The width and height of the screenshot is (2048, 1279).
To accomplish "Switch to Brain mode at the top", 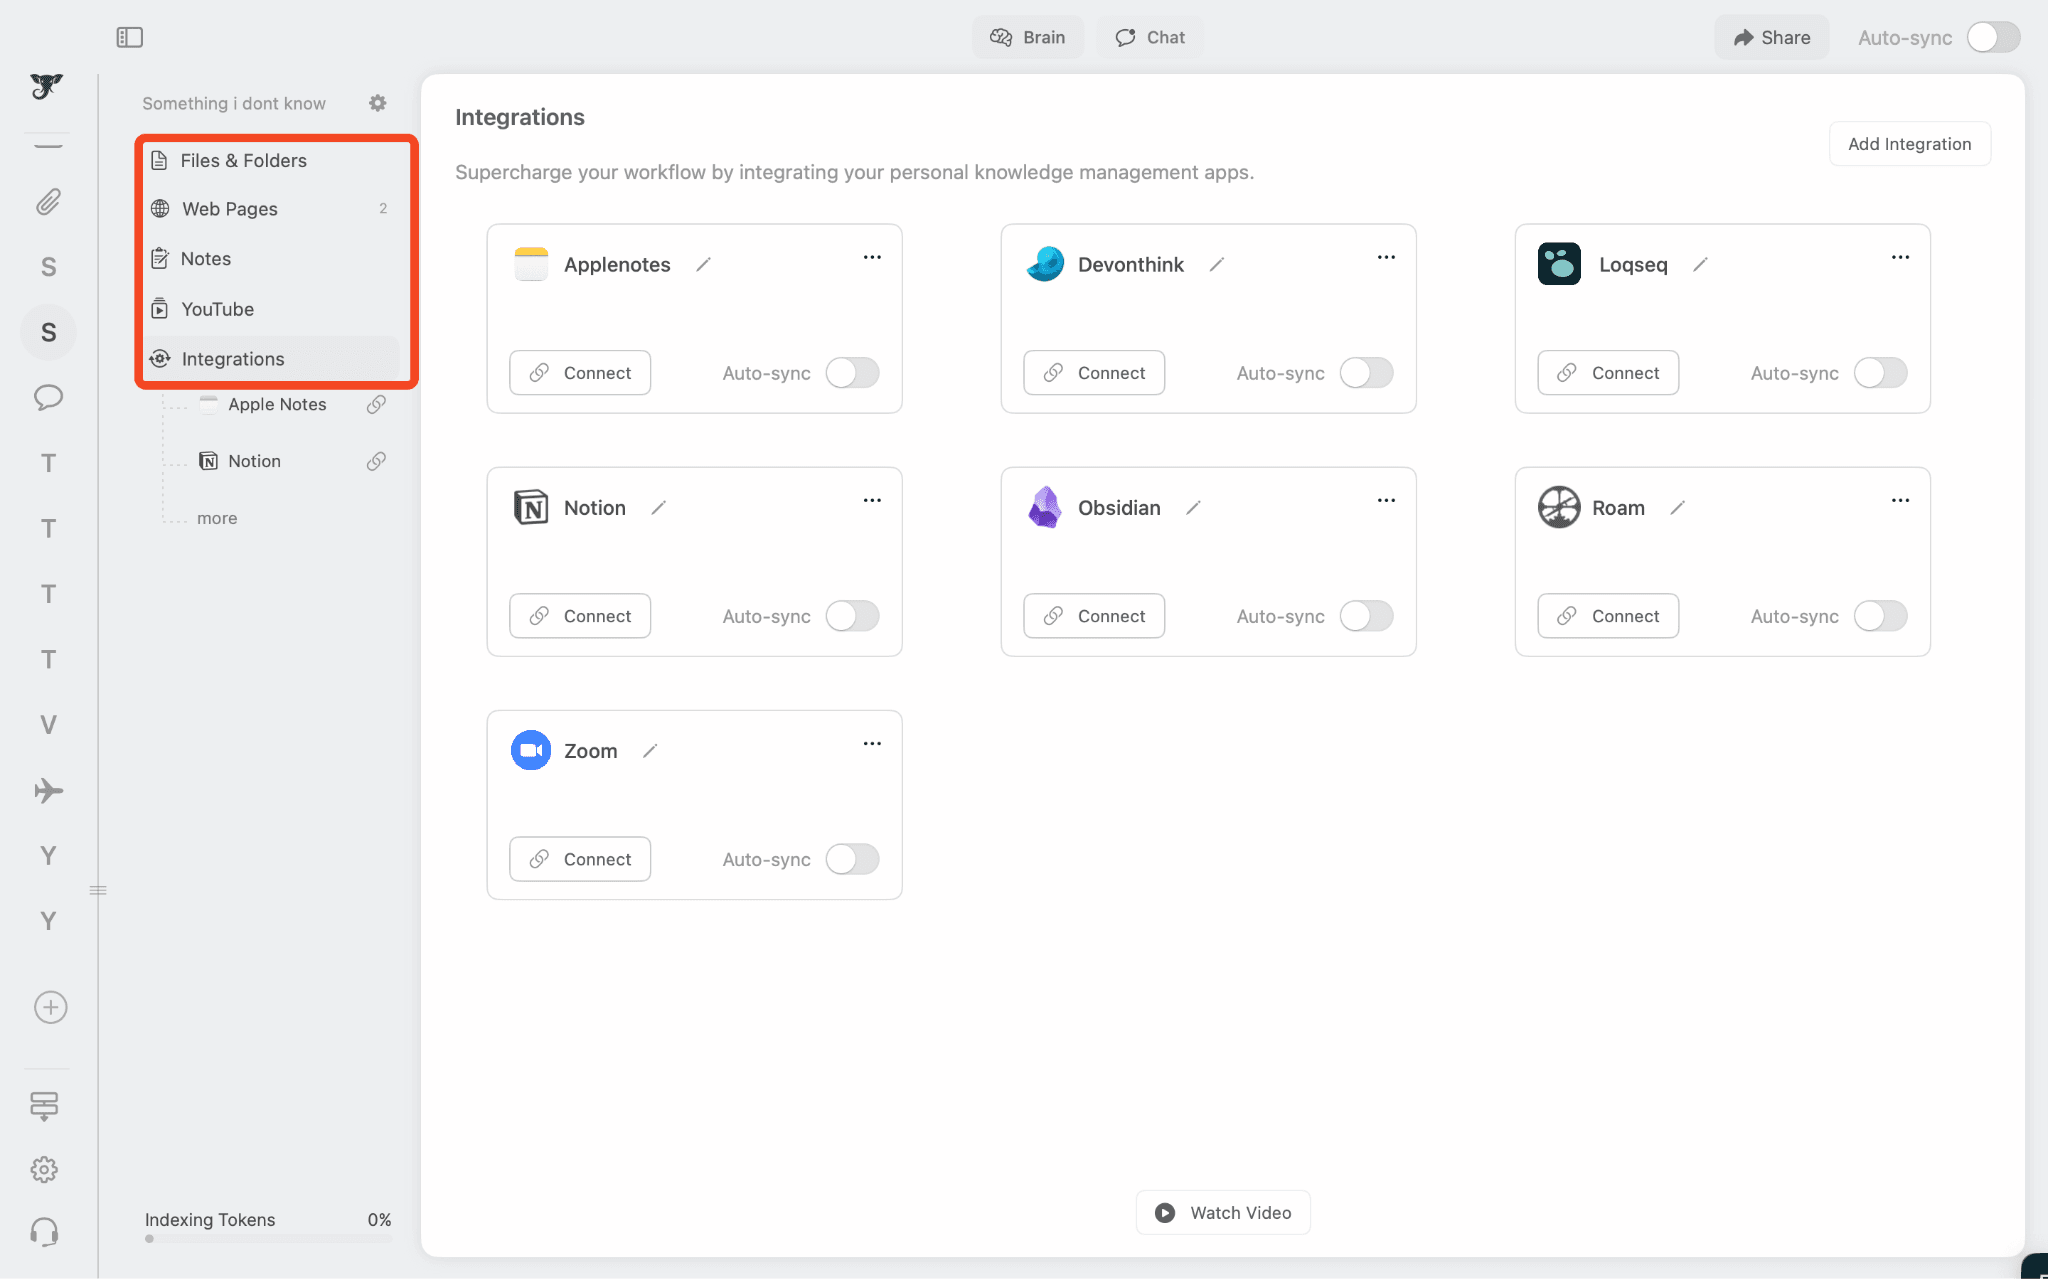I will point(1028,37).
